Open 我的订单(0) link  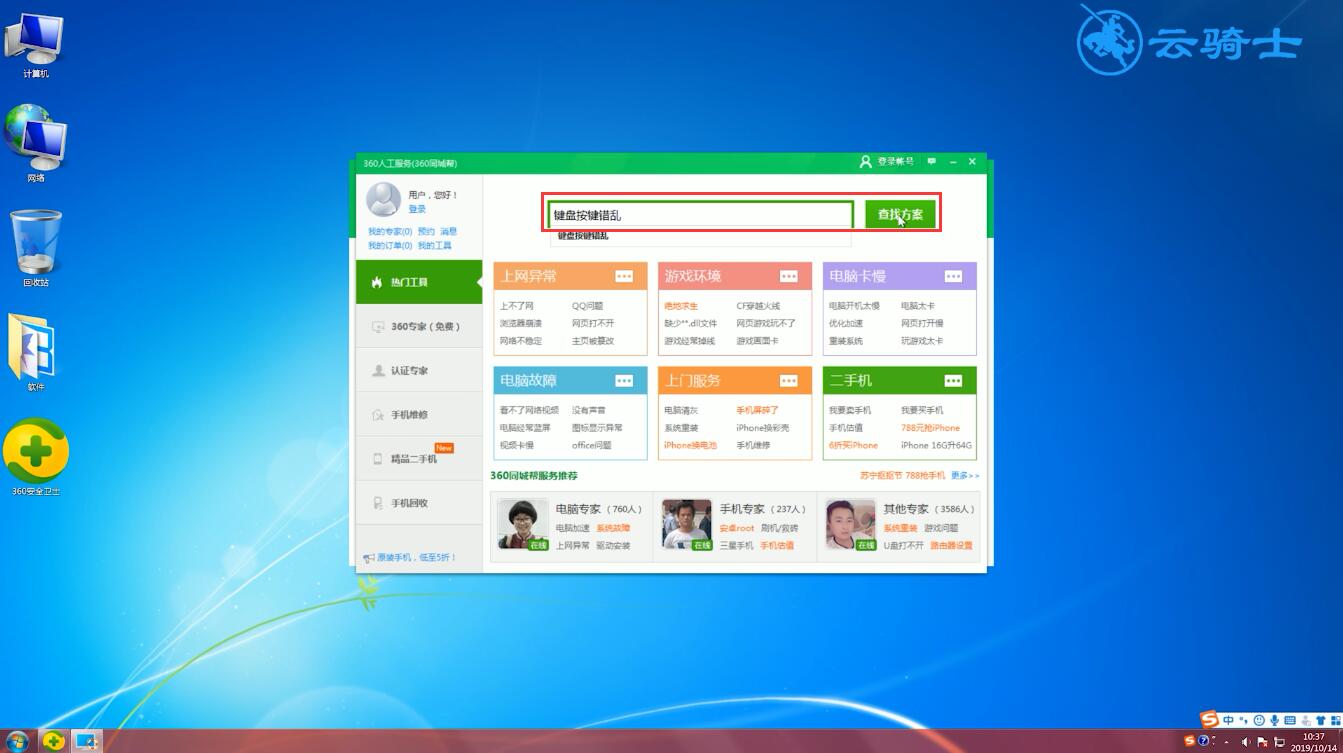pos(390,245)
